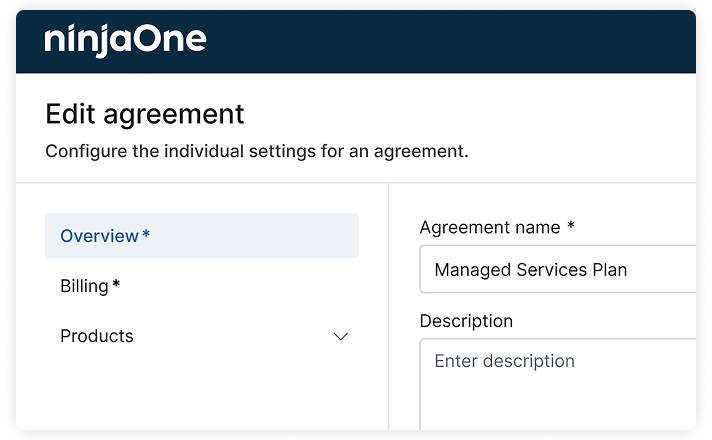Click the ninjaOne logo in header
This screenshot has height=440, width=712.
coord(125,40)
